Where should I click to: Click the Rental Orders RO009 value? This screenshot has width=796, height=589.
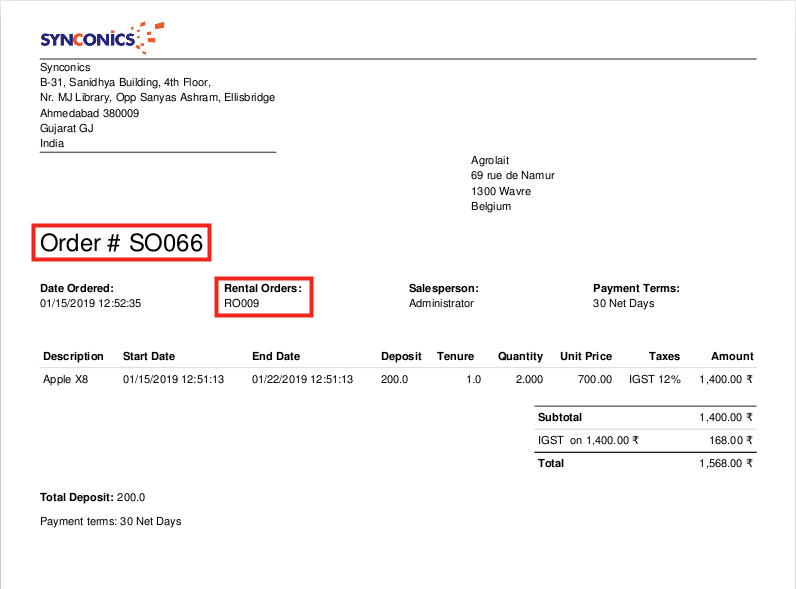(x=241, y=303)
